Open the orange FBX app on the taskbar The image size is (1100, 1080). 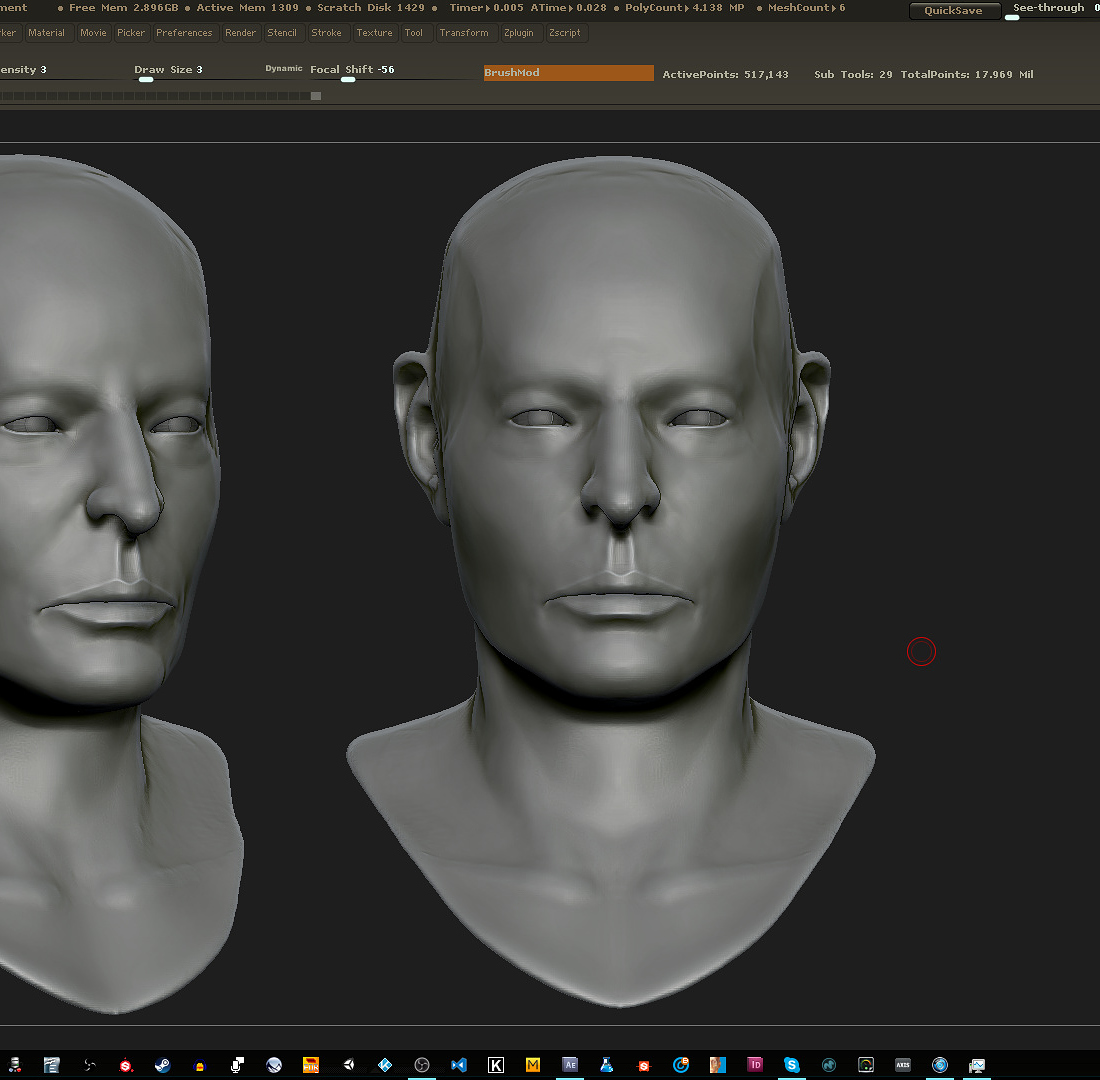pyautogui.click(x=311, y=1065)
